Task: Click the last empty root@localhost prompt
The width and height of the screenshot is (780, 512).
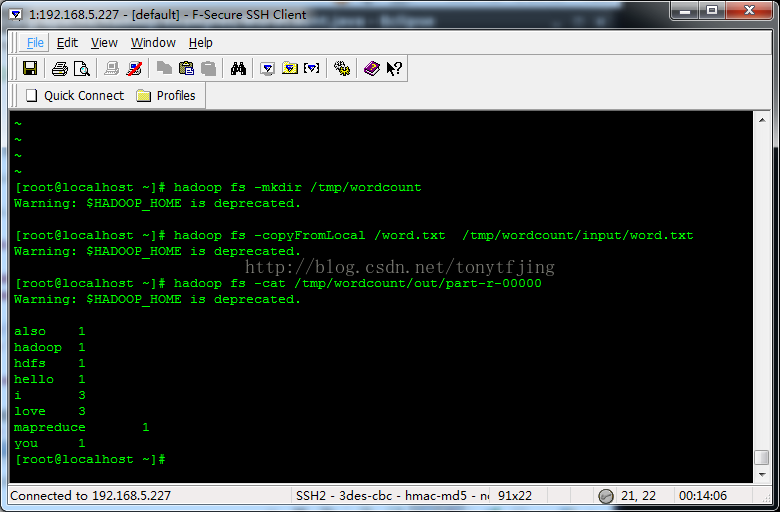Action: pyautogui.click(x=90, y=459)
